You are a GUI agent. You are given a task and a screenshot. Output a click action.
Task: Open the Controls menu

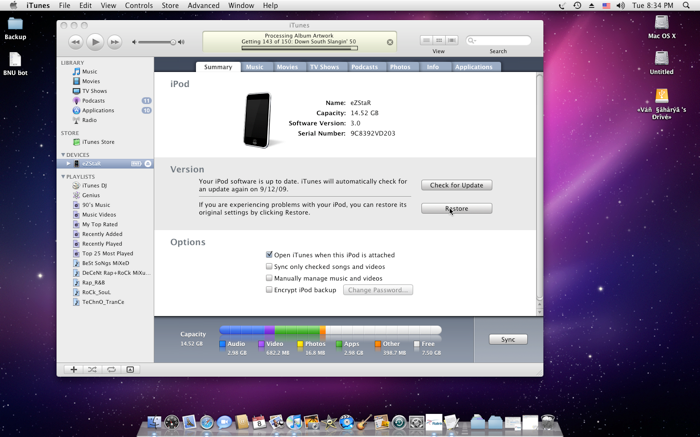[x=138, y=5]
